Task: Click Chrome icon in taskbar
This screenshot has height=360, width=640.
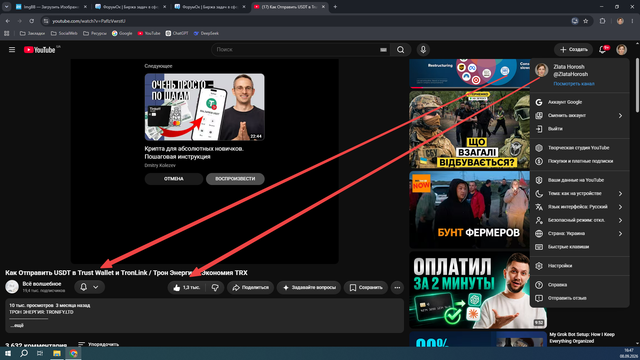Action: 73,353
